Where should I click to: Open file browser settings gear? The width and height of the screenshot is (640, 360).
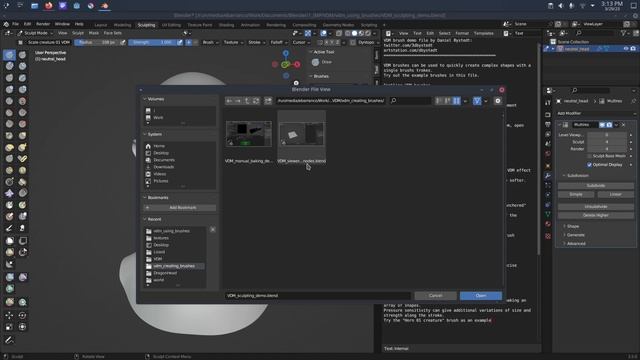click(498, 100)
